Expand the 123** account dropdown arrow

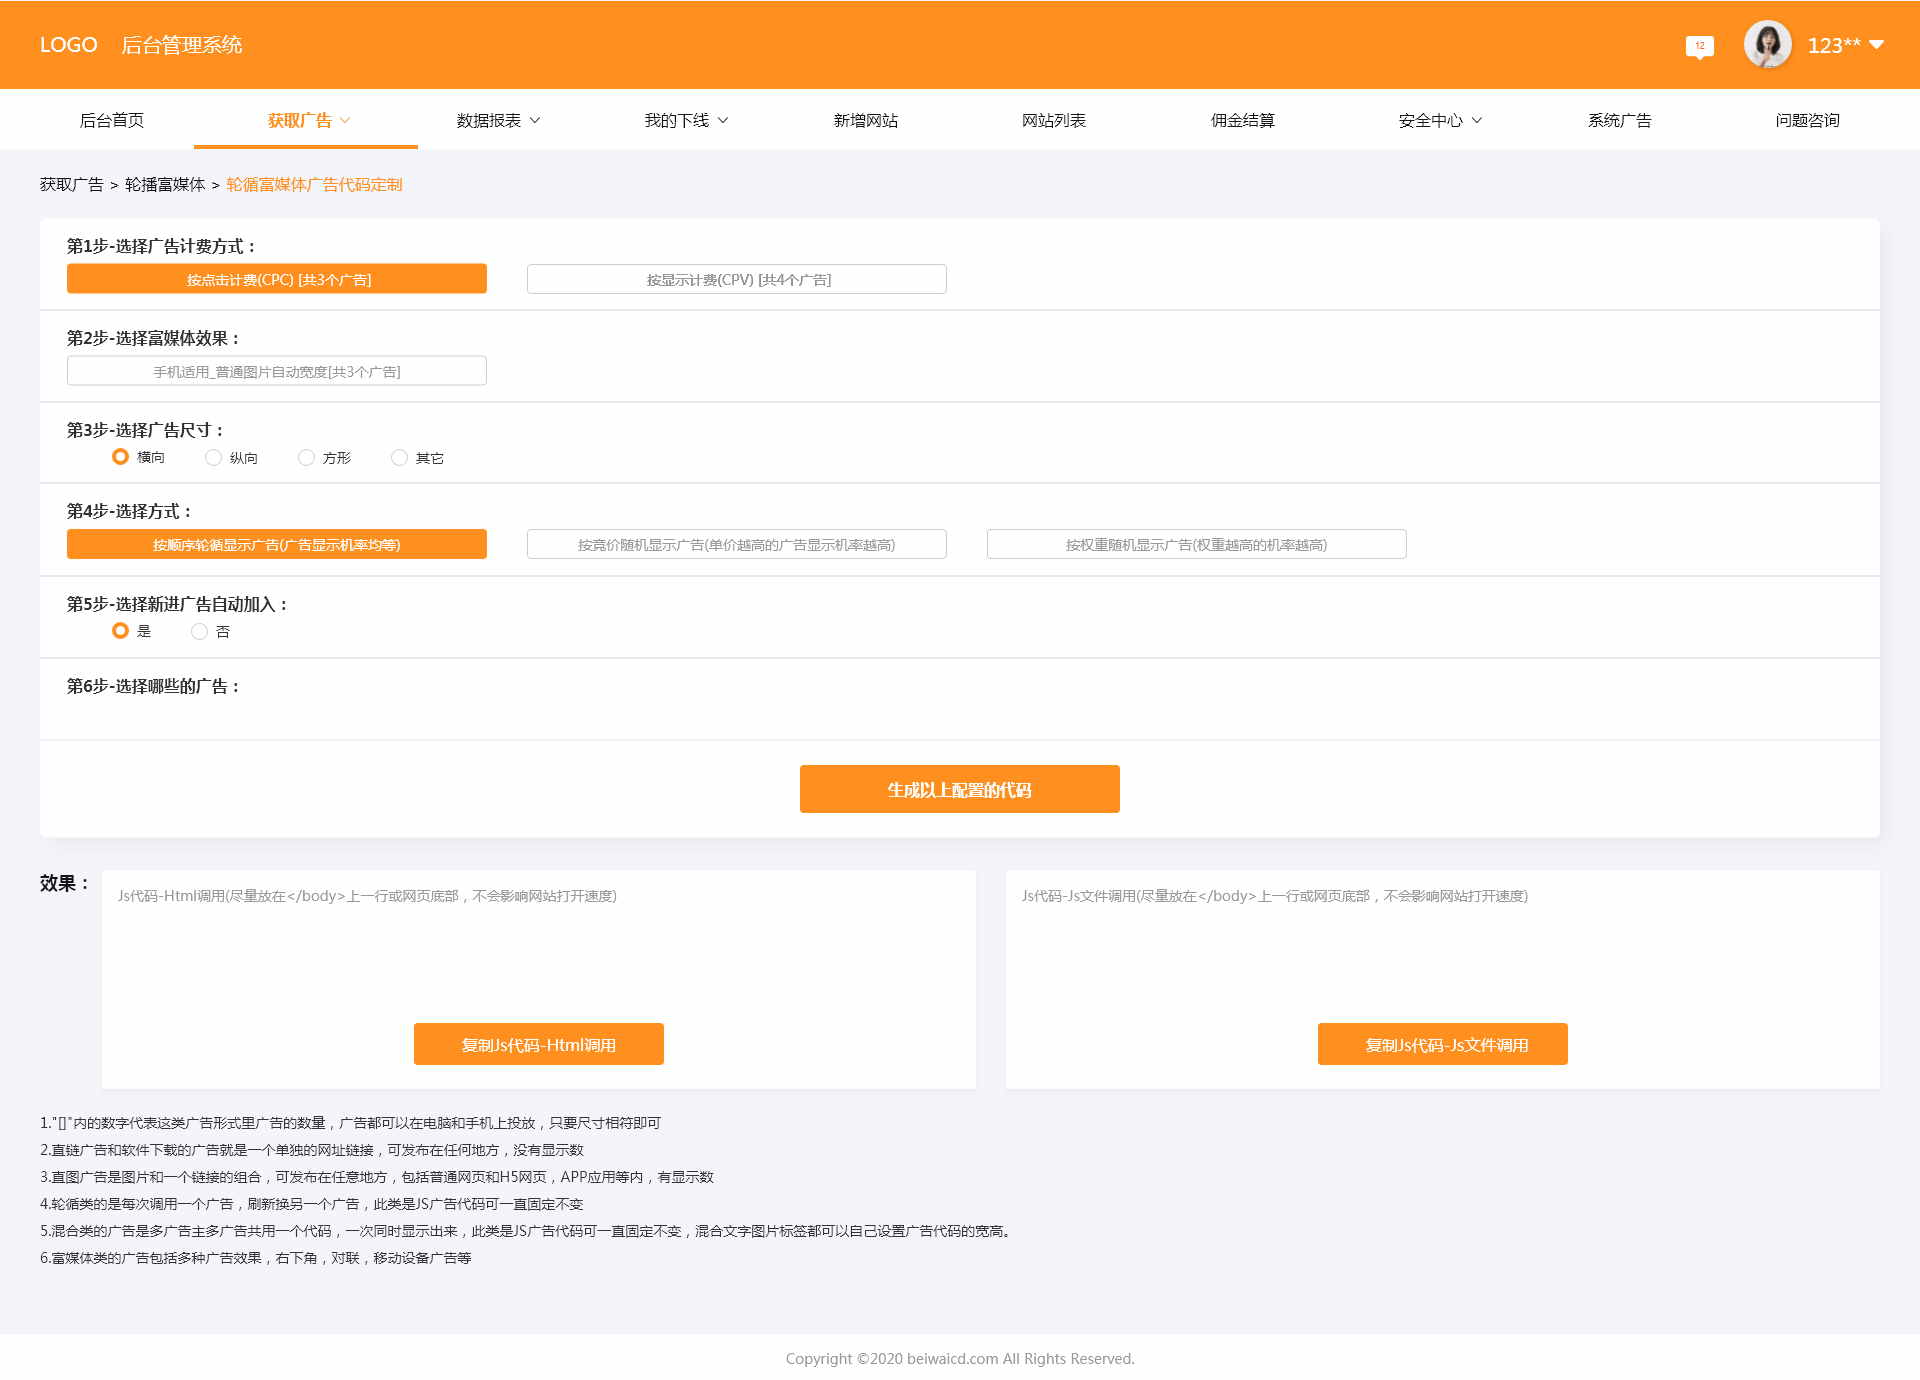pyautogui.click(x=1877, y=45)
